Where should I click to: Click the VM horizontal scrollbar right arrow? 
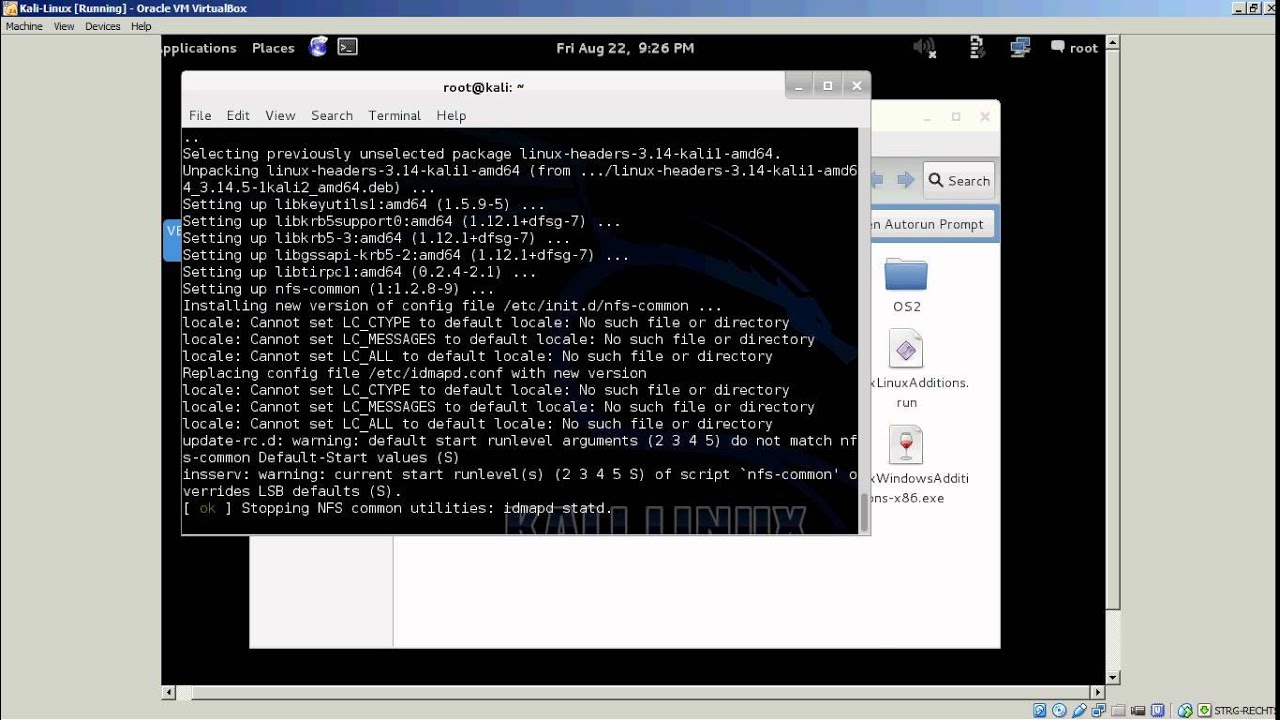pos(1097,692)
